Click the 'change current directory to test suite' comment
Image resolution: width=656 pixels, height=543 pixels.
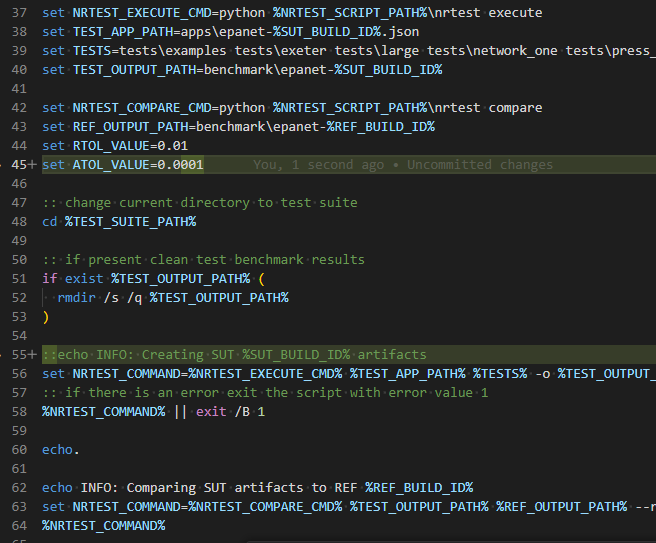click(200, 203)
